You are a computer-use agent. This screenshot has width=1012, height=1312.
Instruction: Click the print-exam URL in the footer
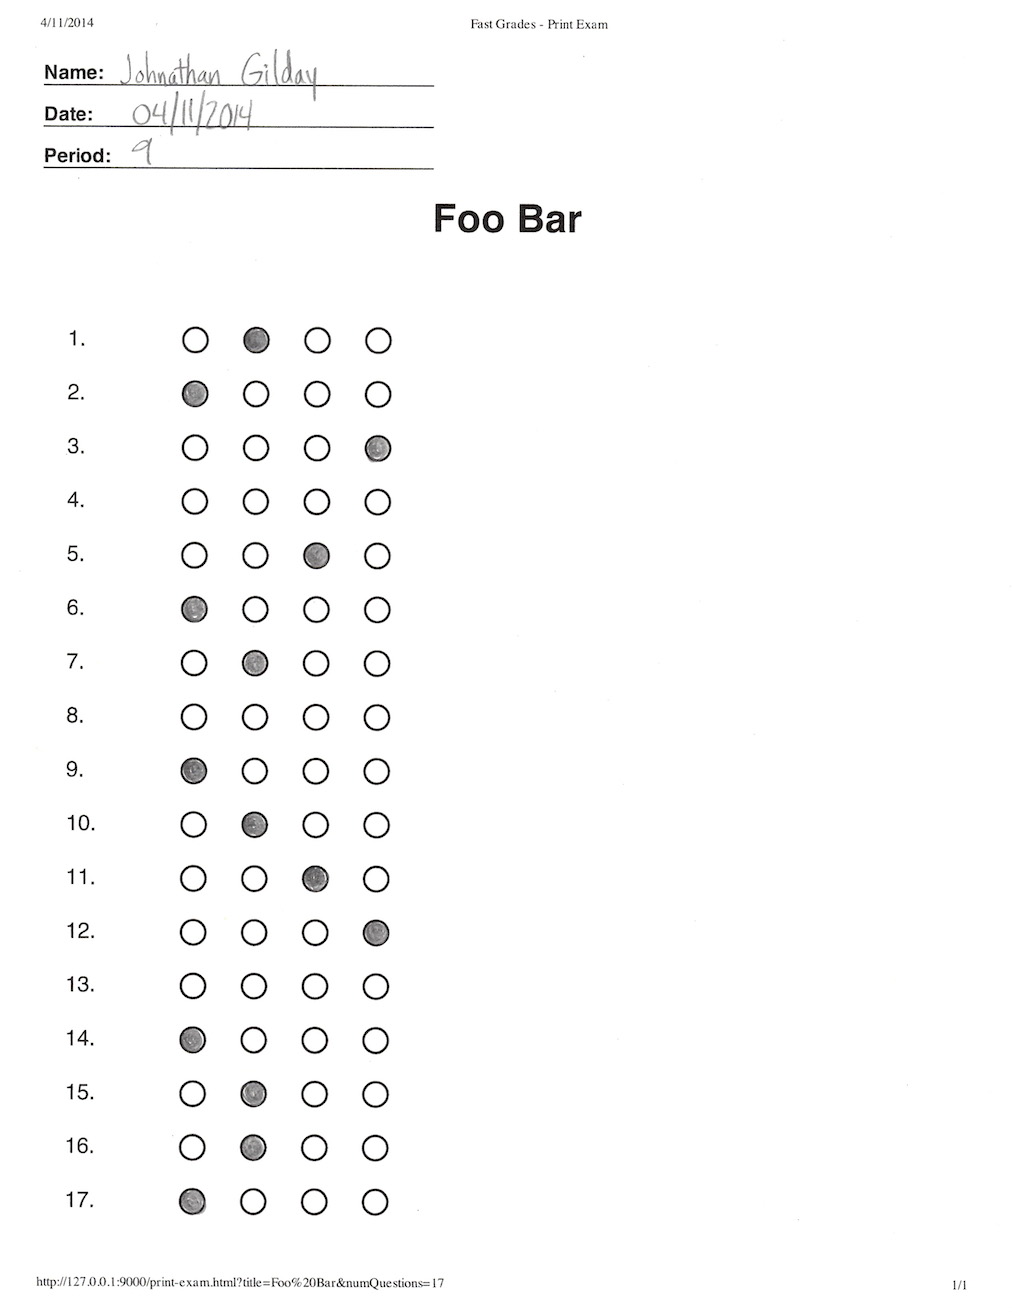pyautogui.click(x=240, y=1283)
